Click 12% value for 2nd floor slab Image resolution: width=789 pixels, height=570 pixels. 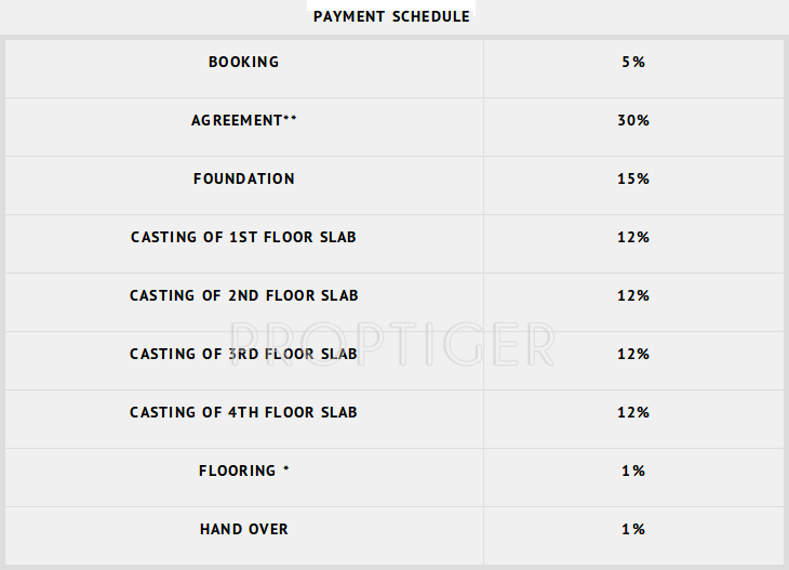coord(634,296)
